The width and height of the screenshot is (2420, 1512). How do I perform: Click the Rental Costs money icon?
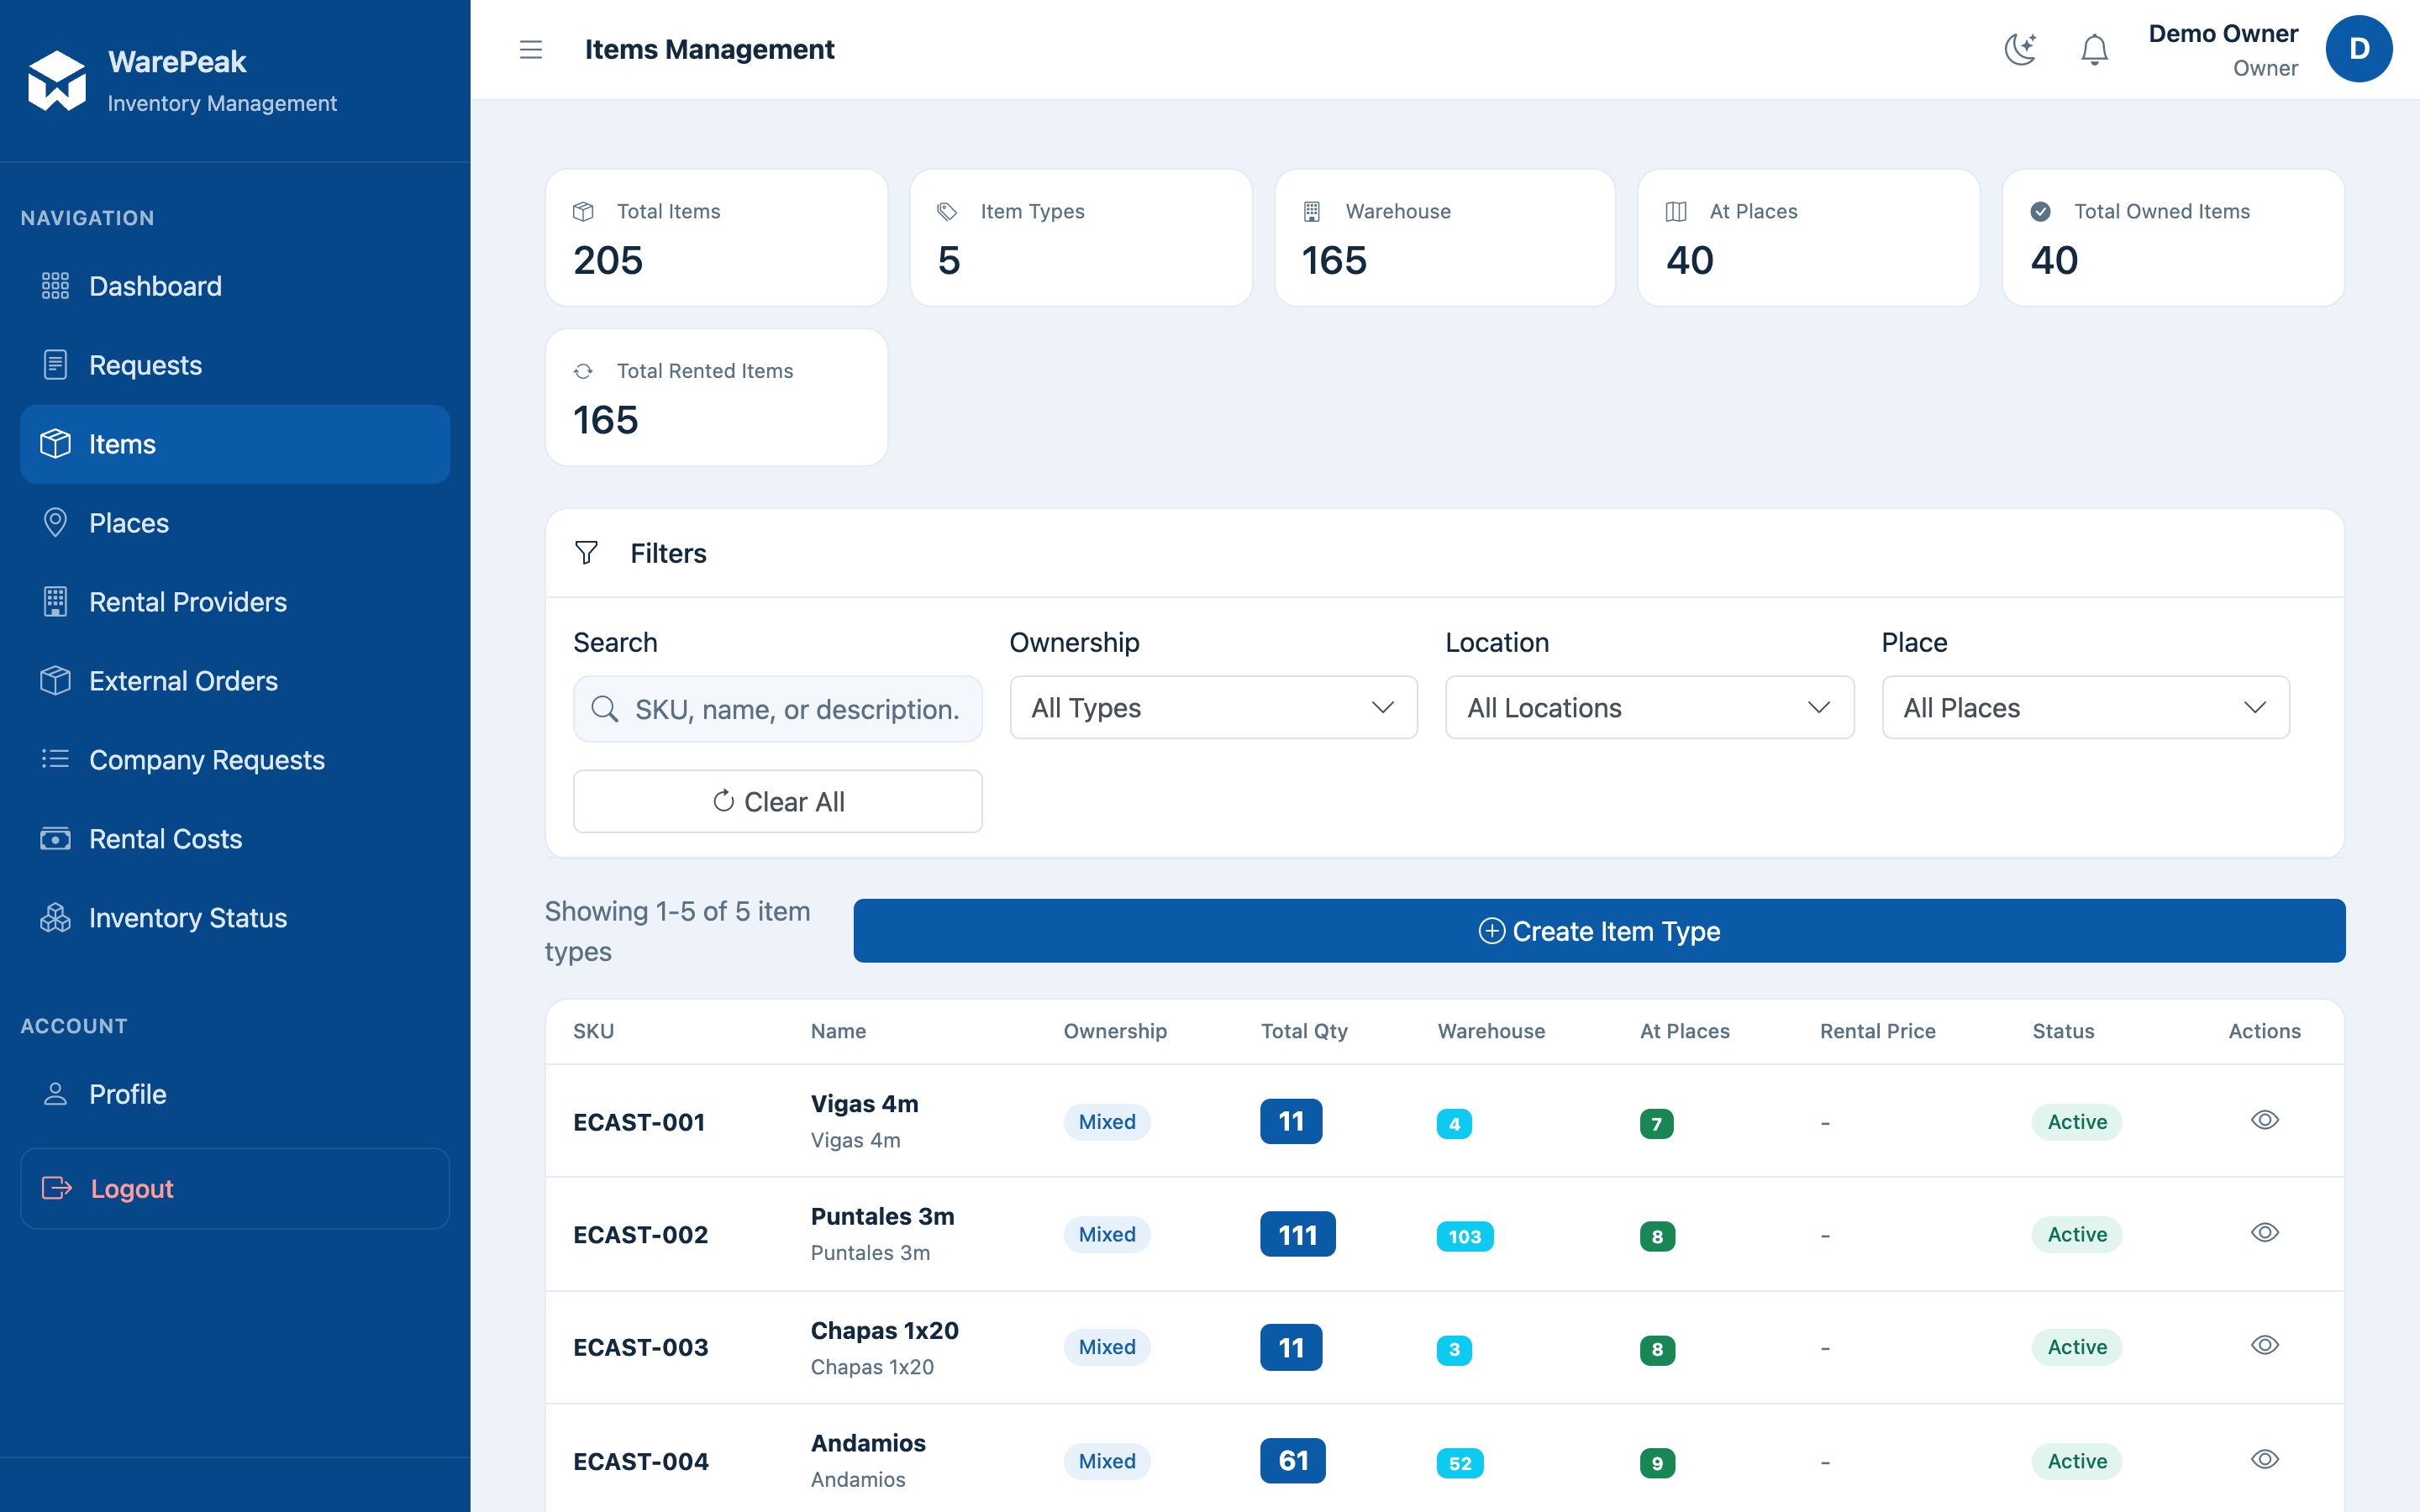point(55,838)
